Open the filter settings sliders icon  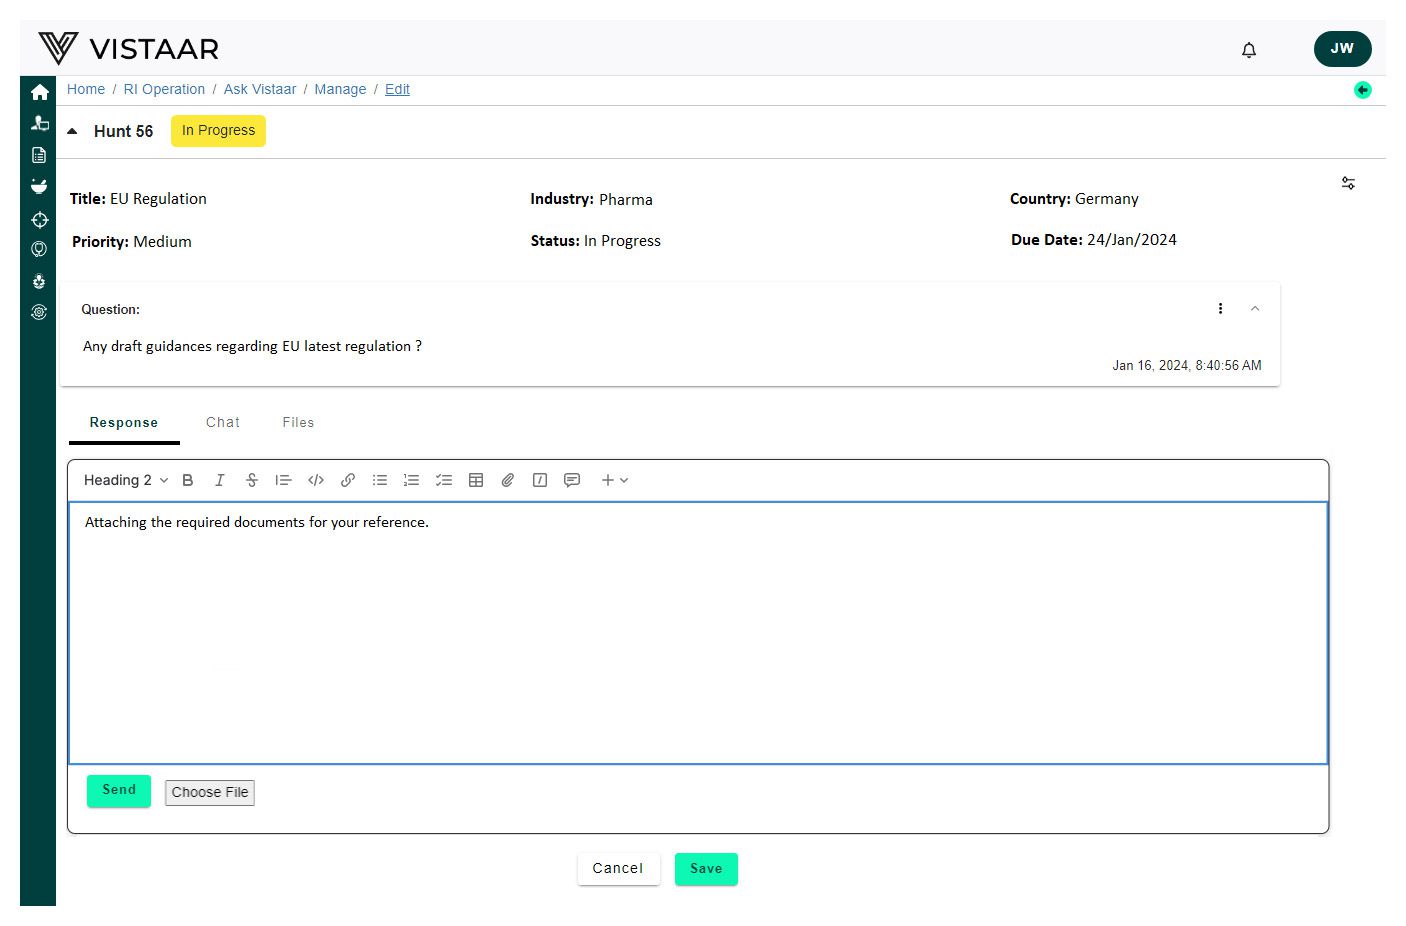(1348, 183)
